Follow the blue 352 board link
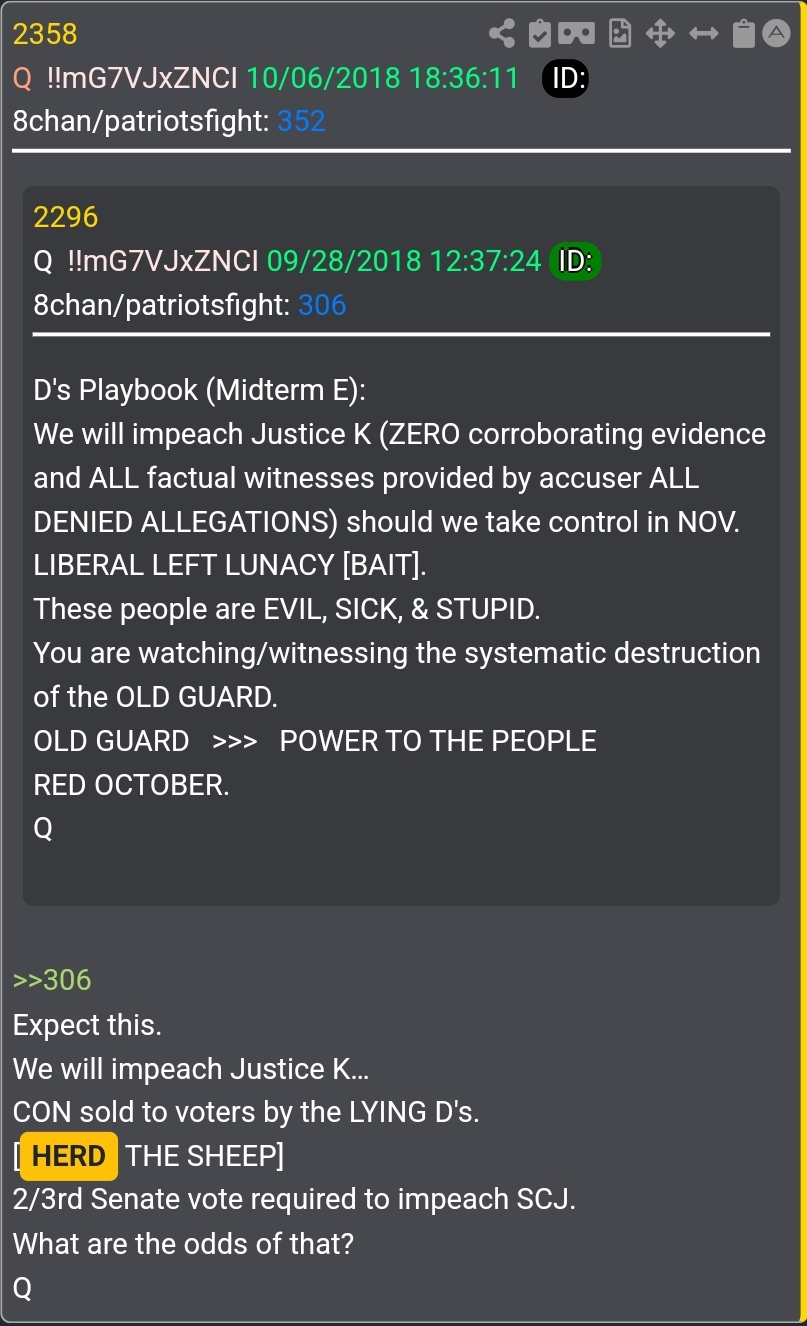The image size is (807, 1326). coord(302,122)
